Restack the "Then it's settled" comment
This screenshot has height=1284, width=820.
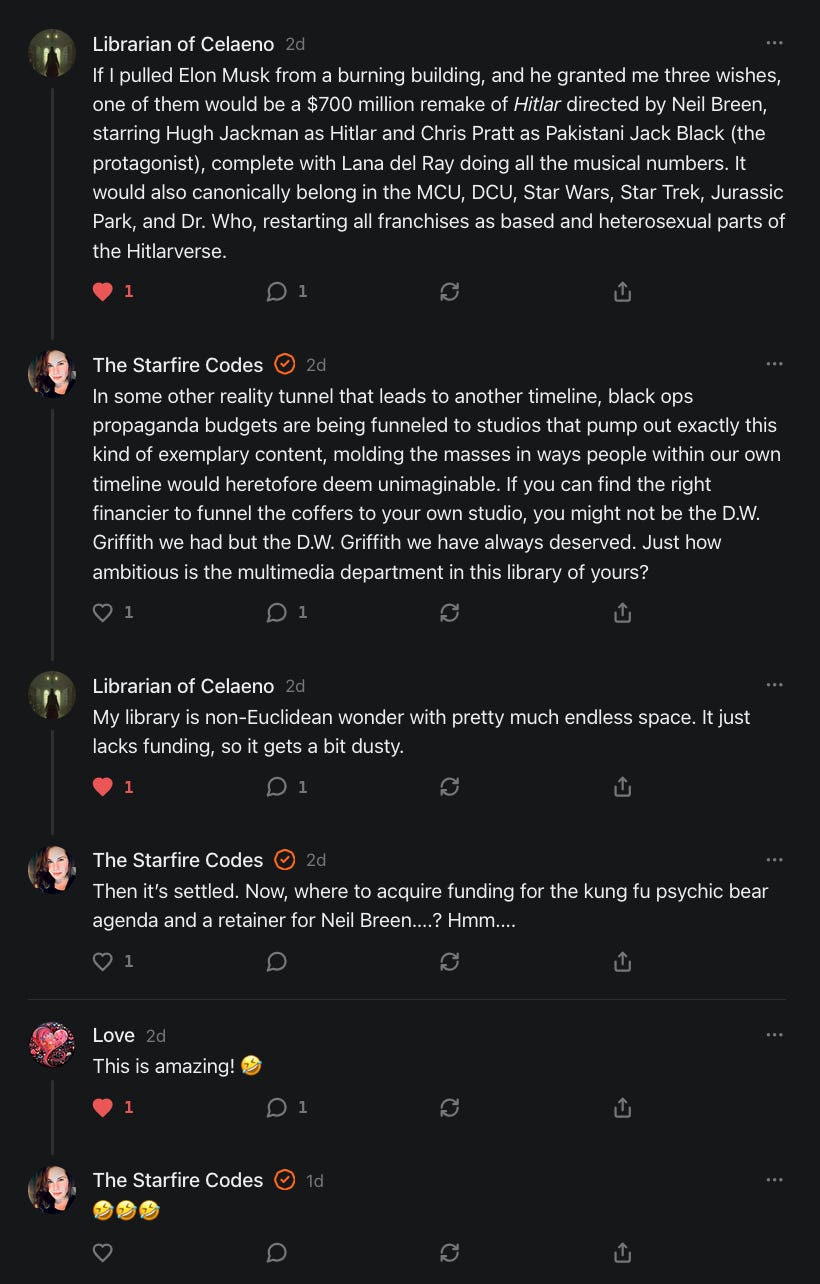click(x=450, y=961)
